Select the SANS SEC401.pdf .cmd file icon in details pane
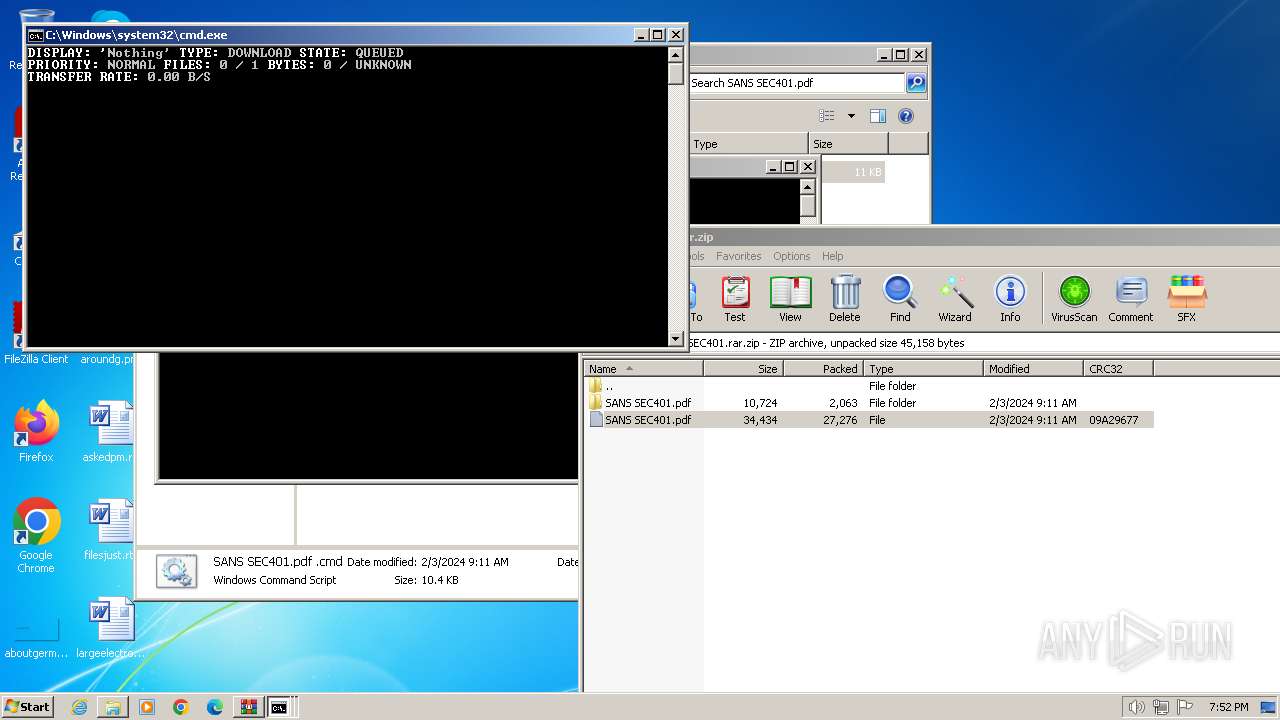This screenshot has height=720, width=1280. (176, 571)
